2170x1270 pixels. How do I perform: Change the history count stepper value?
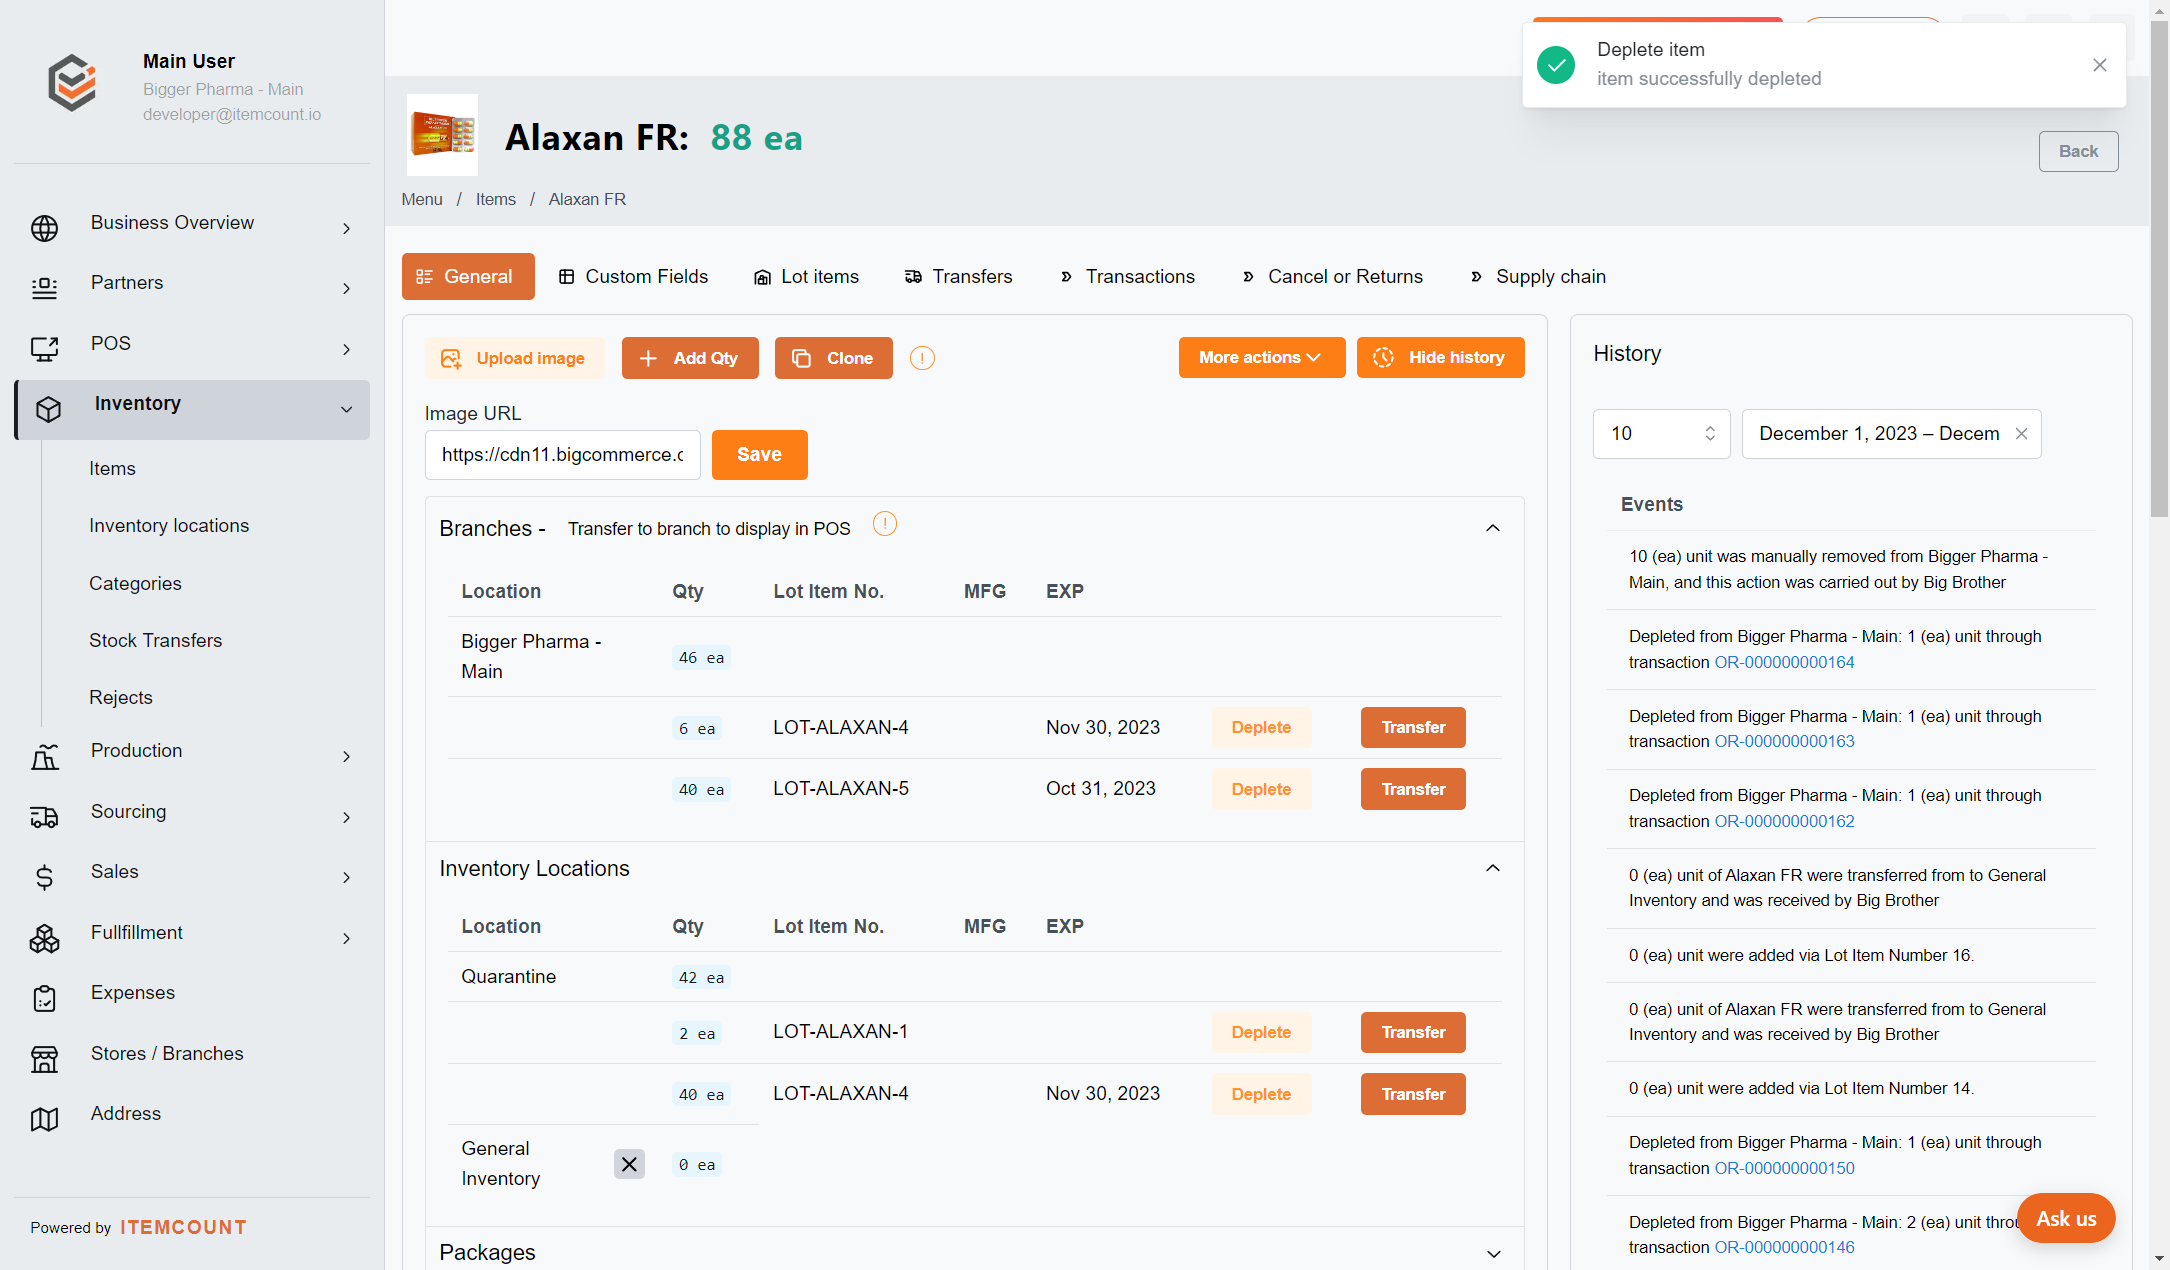coord(1710,434)
